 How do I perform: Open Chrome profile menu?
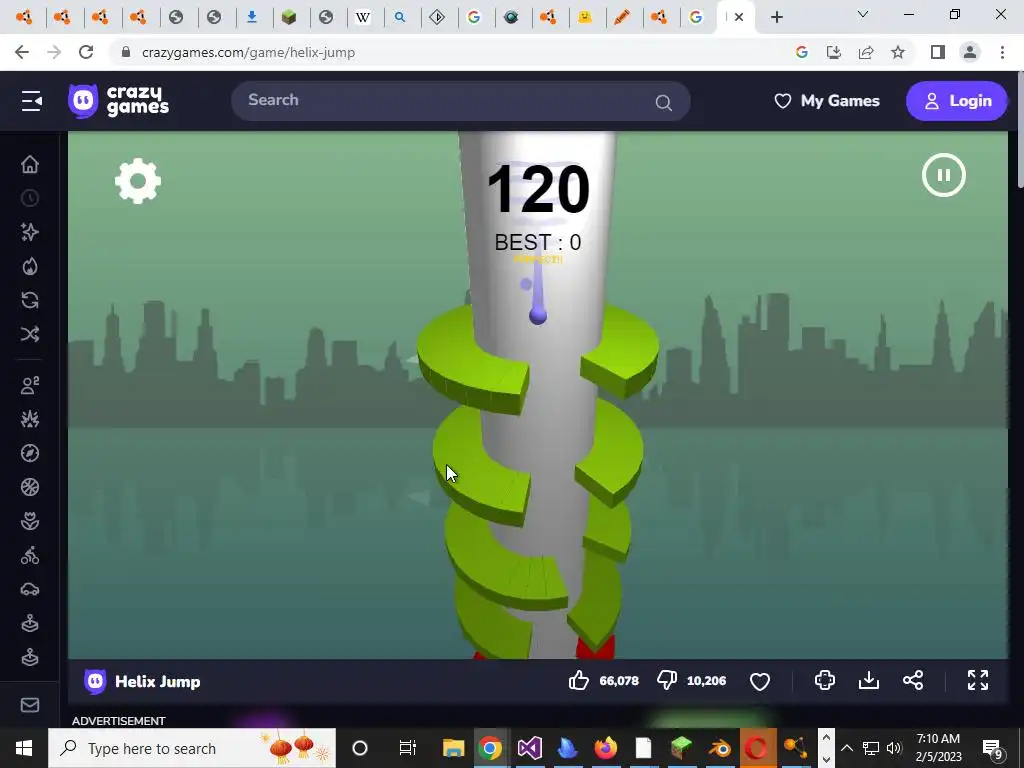pos(970,52)
